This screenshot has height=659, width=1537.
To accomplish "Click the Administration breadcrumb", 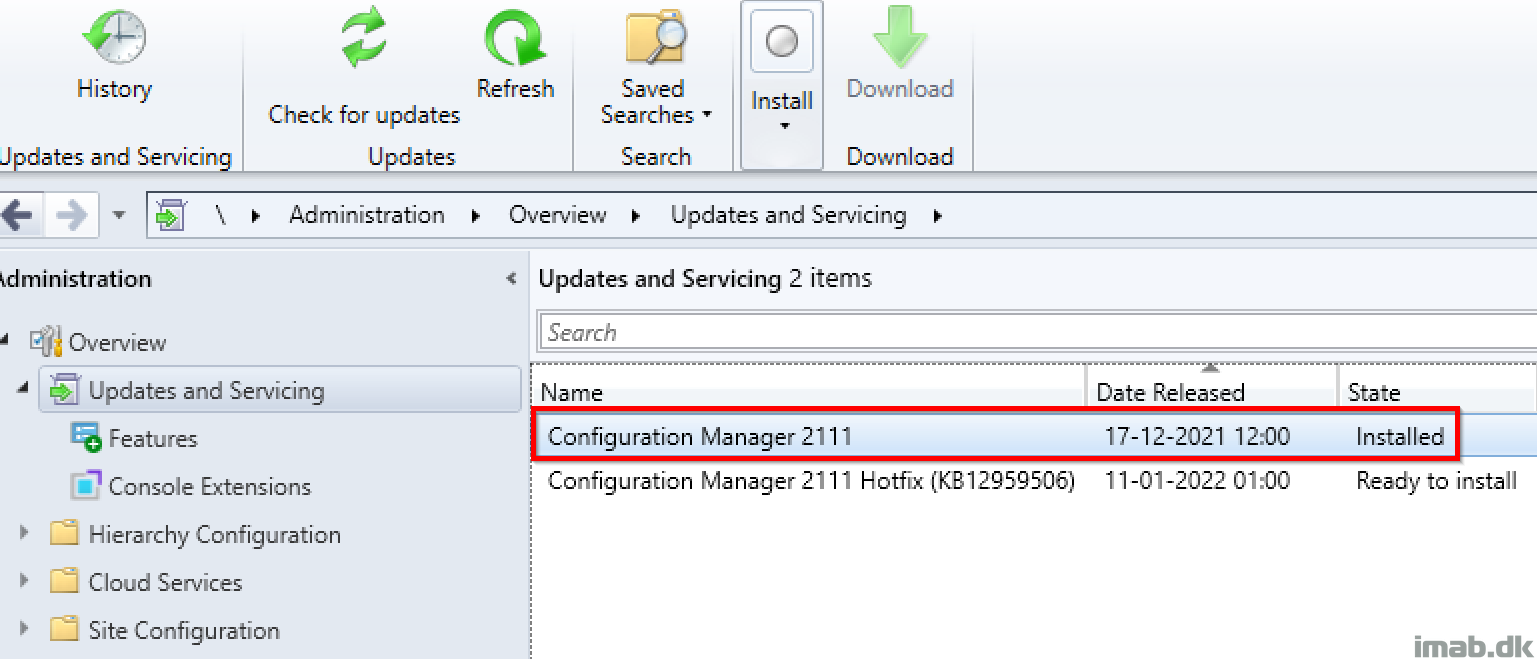I will pos(367,215).
